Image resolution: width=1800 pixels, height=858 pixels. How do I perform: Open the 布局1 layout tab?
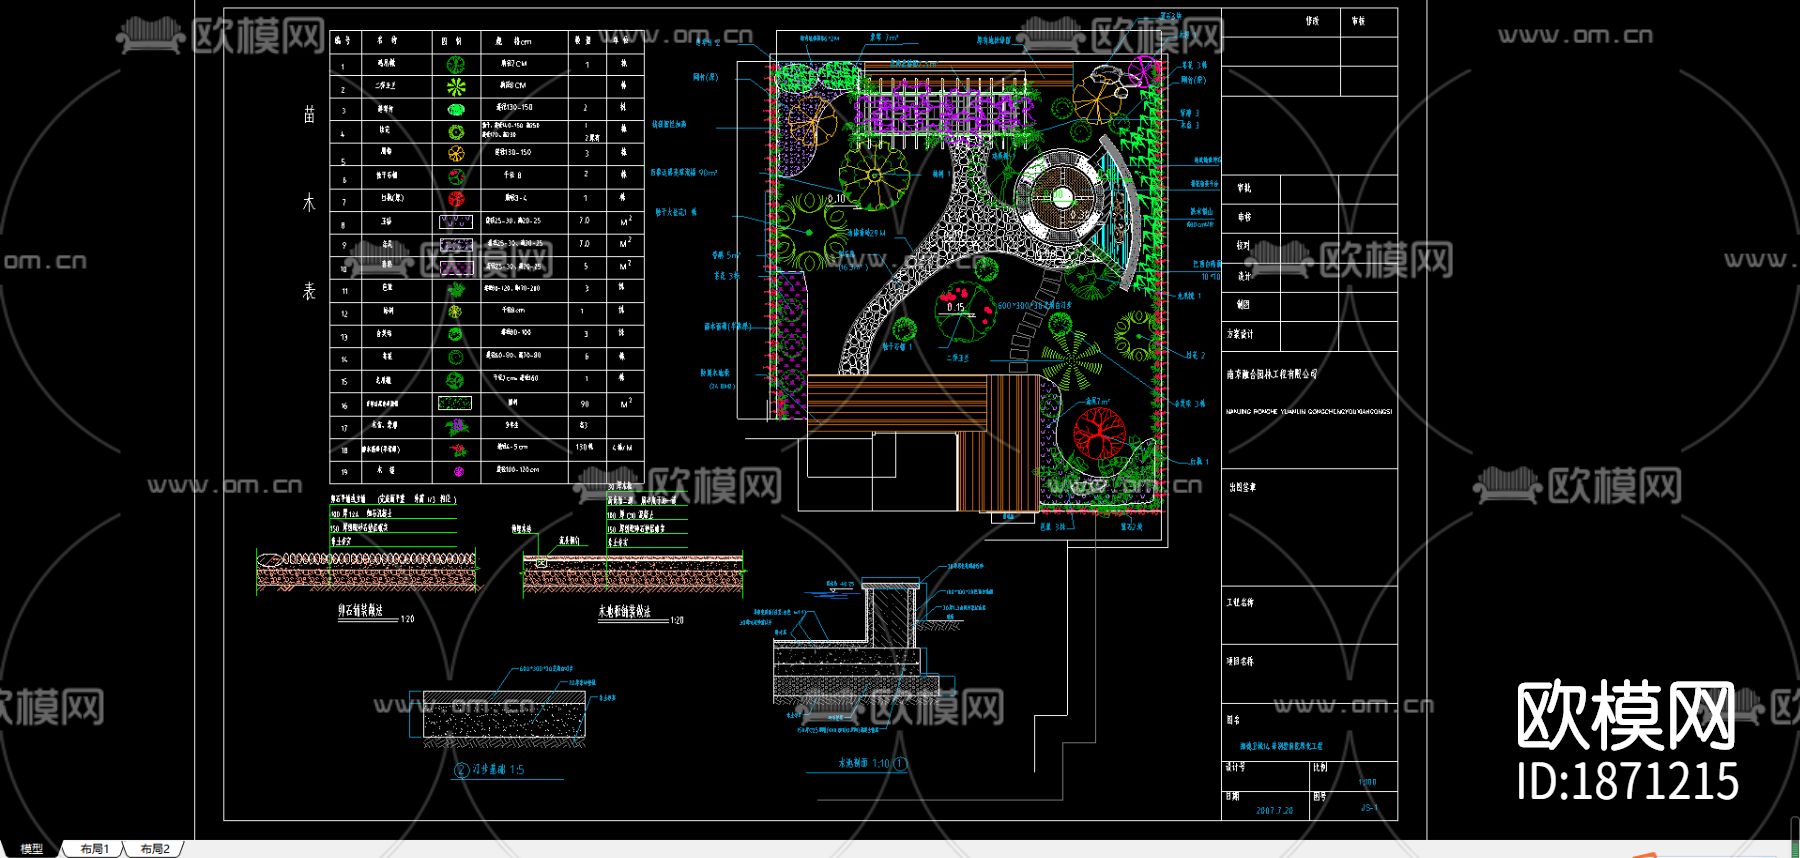[95, 849]
